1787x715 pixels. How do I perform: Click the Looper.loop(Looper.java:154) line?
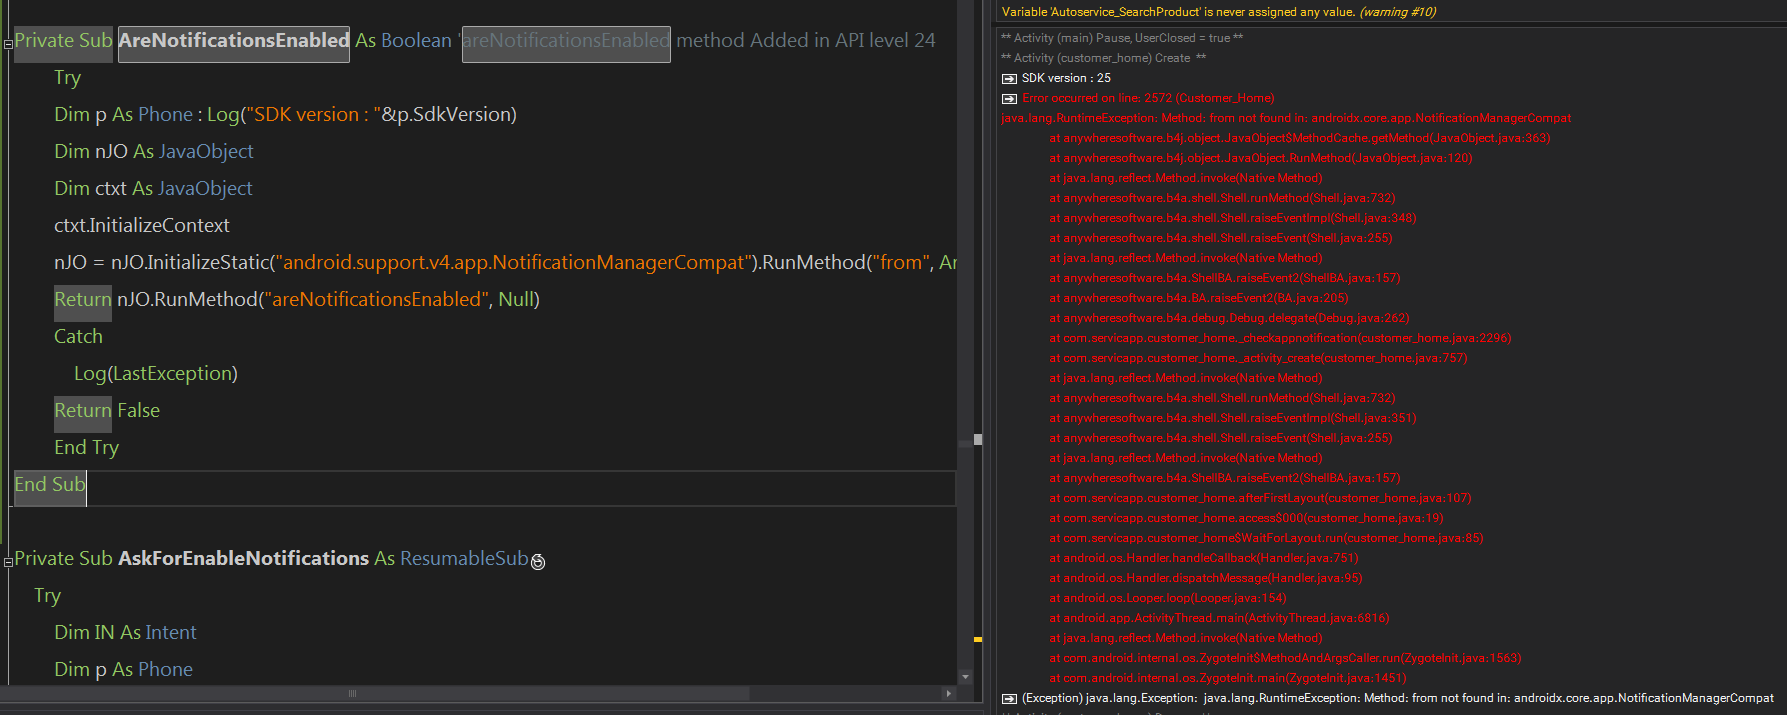[1168, 598]
